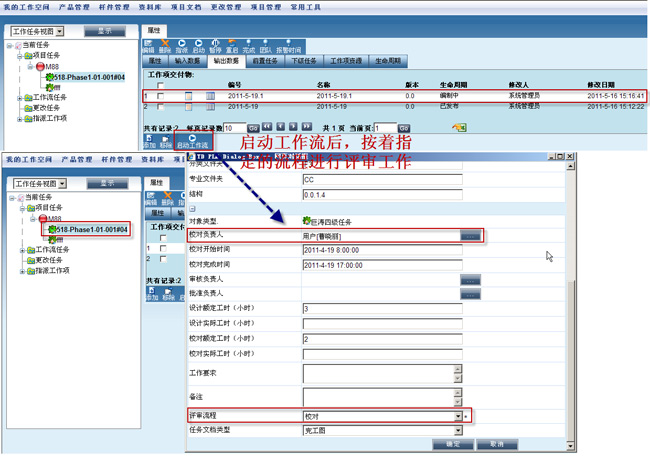Screen dimensions: 650x471
Task: Open the 评审流程 dropdown showing 校对
Action: tap(459, 415)
